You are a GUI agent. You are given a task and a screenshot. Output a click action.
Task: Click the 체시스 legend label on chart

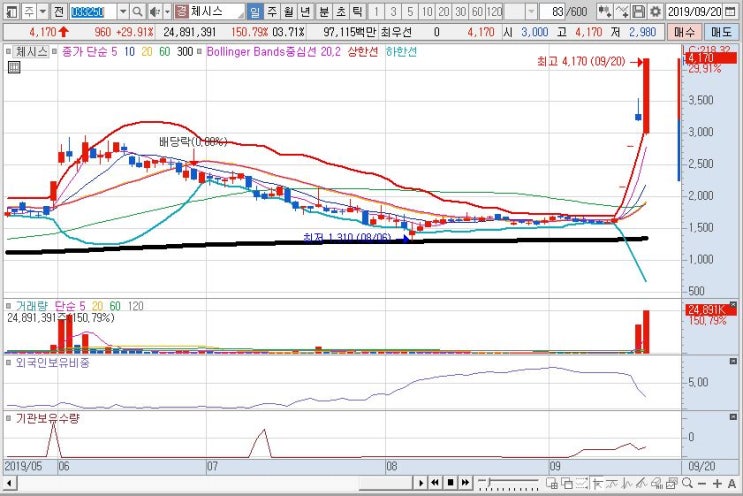[x=32, y=52]
